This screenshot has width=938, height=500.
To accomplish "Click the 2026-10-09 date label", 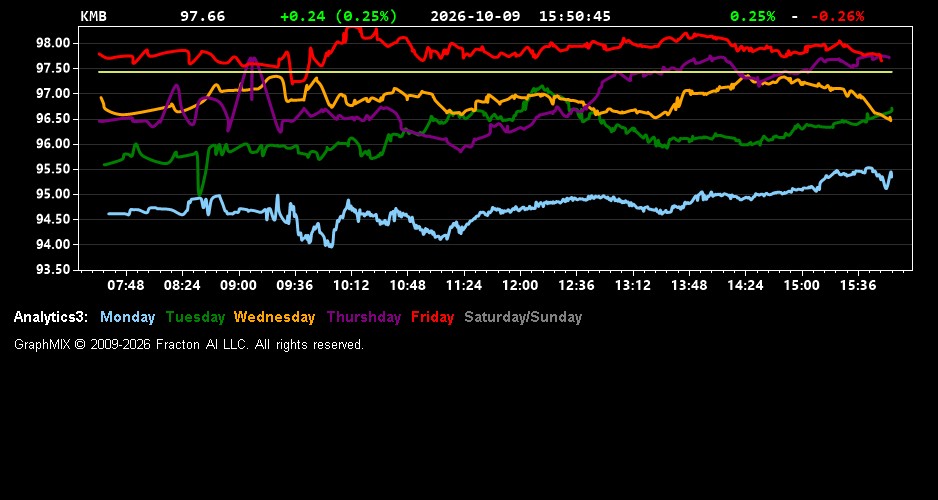I will [476, 16].
